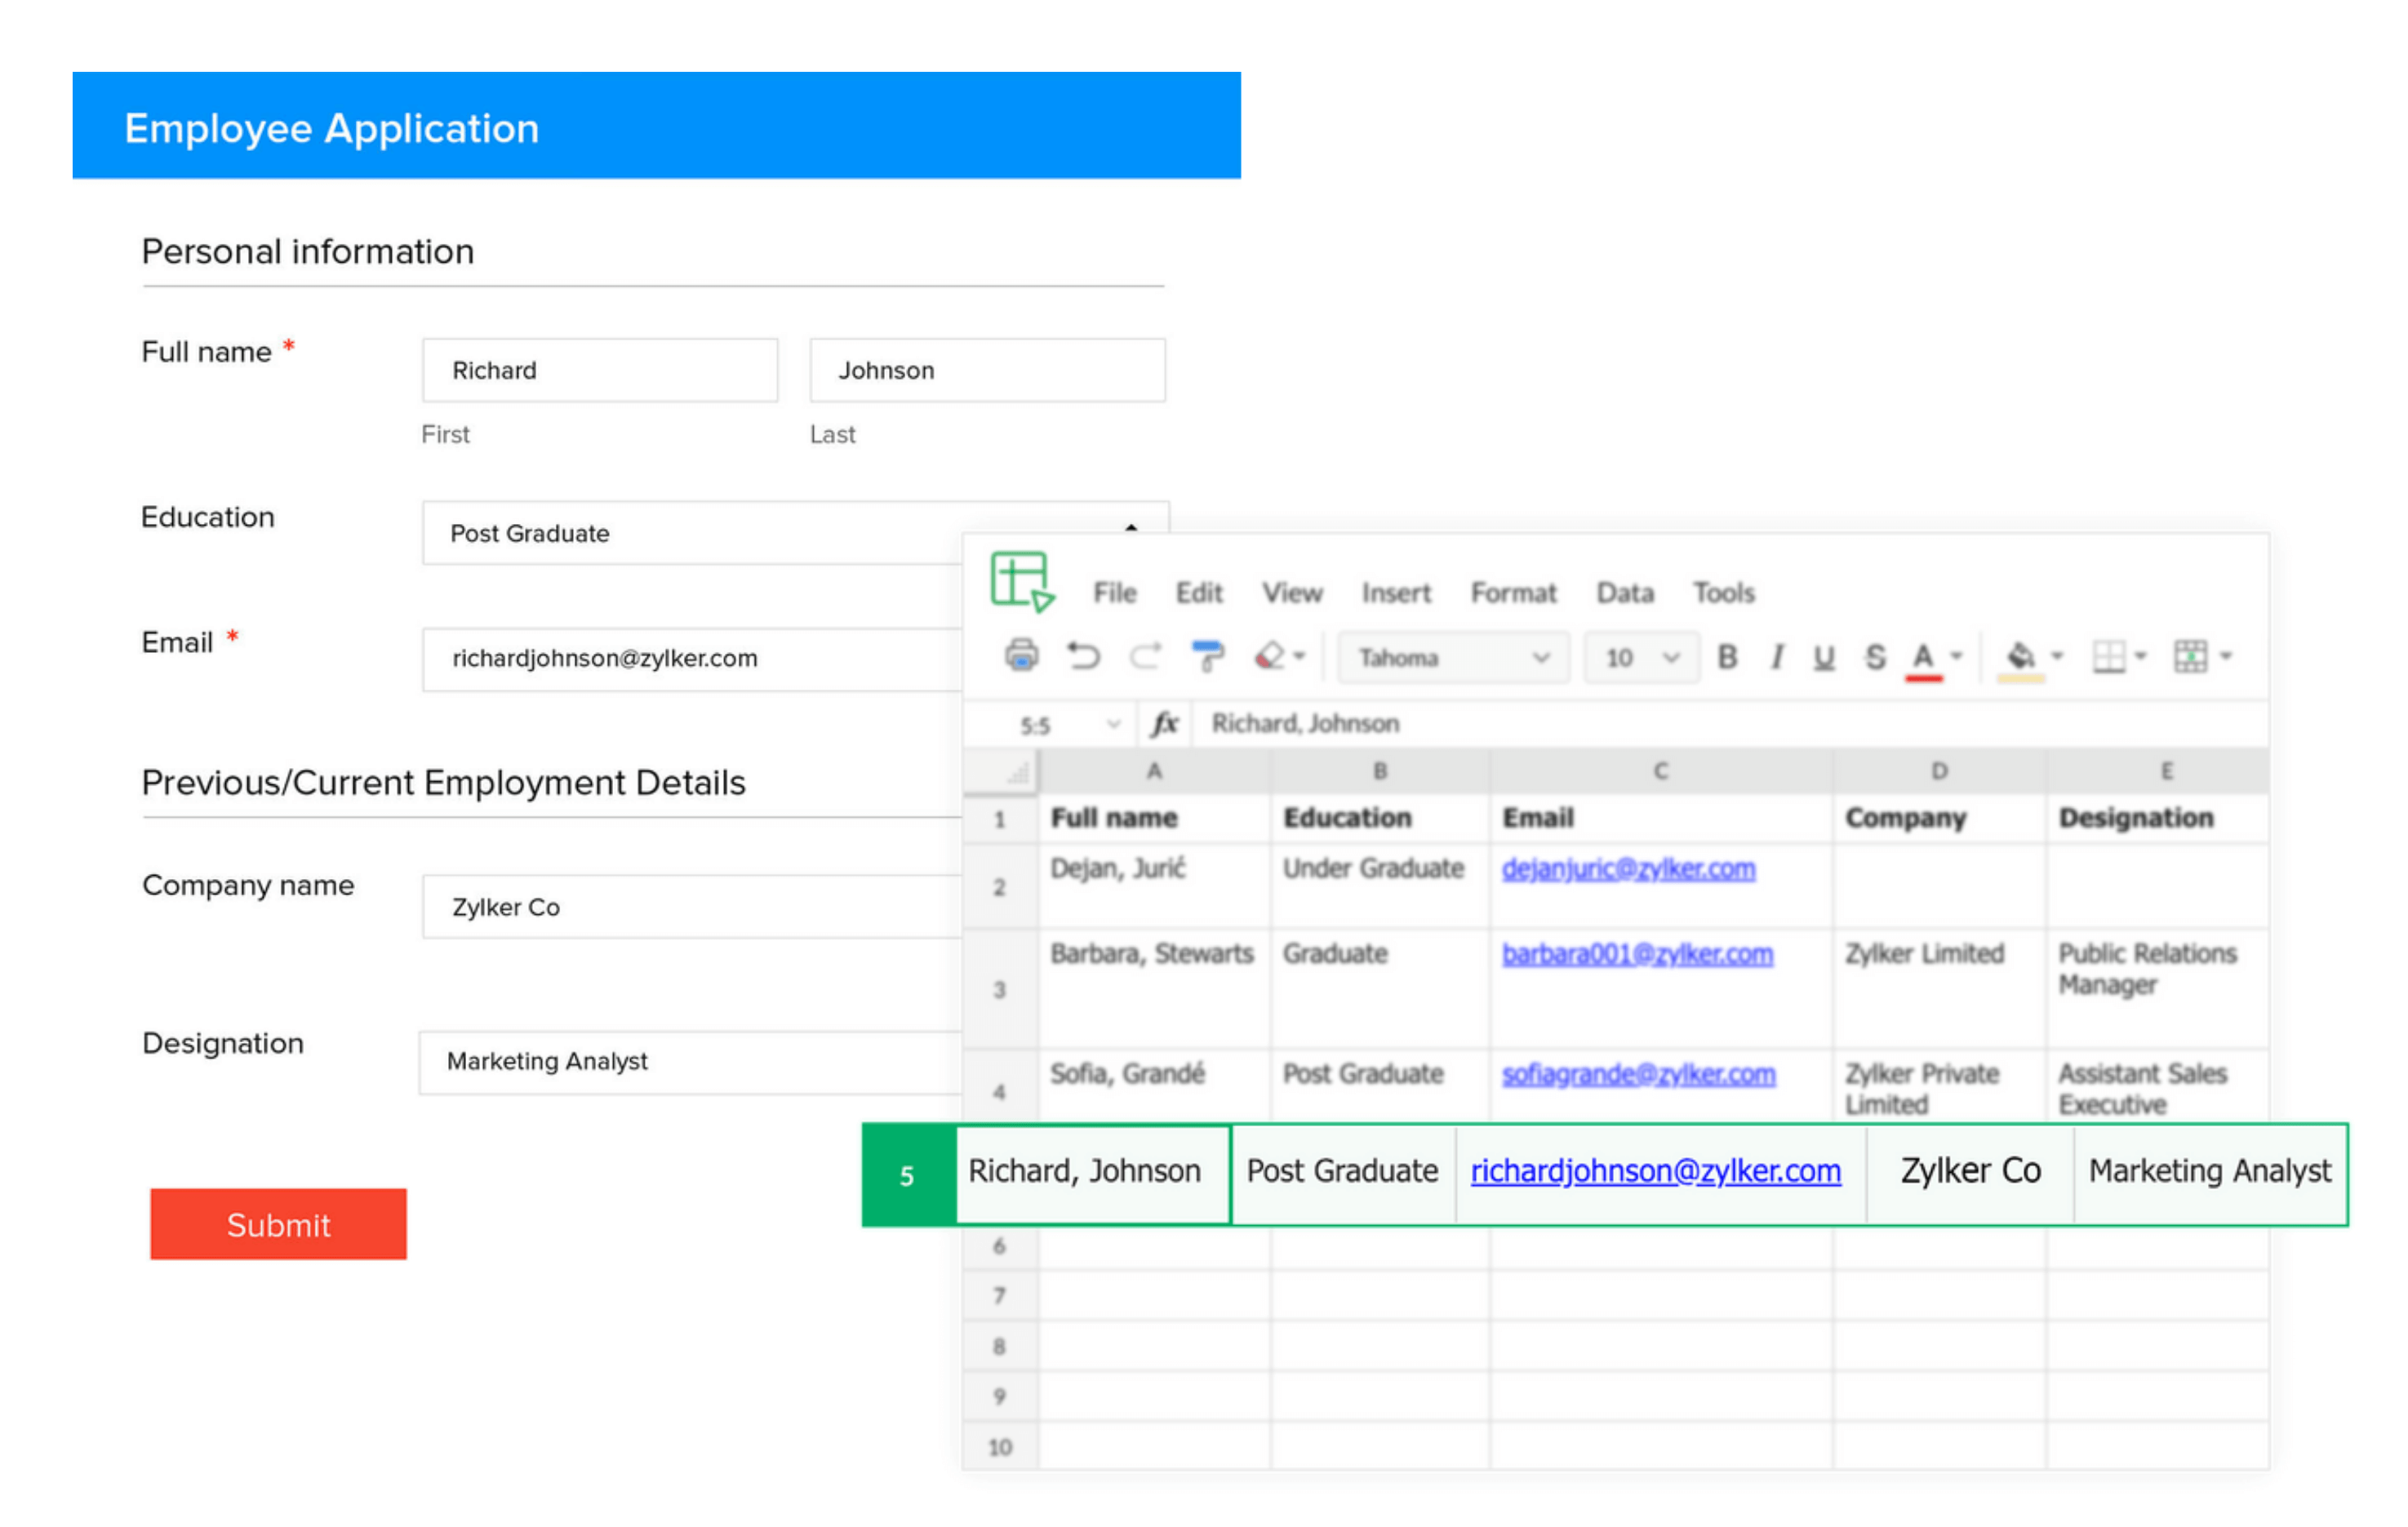Select row 5 header in the spreadsheet
Screen dimensions: 2408x1527
[907, 1176]
